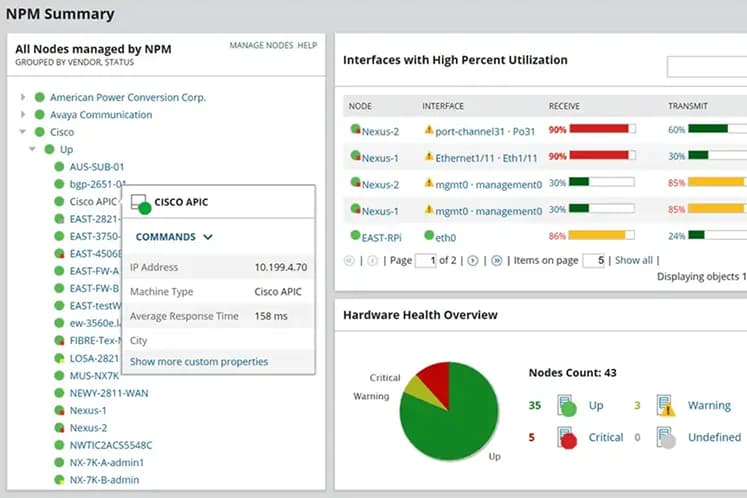
Task: Click AUS-SUB-01 green status icon
Action: (59, 167)
